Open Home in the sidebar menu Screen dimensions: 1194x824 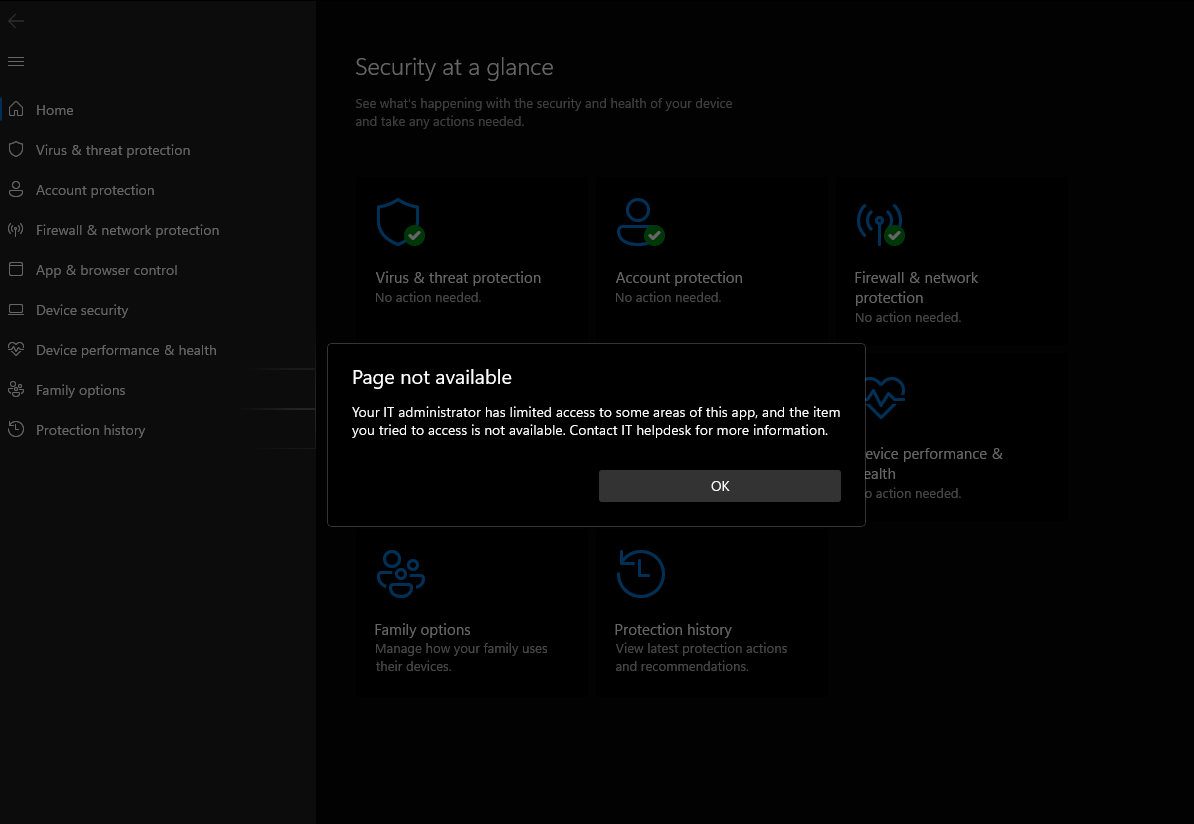(x=158, y=110)
